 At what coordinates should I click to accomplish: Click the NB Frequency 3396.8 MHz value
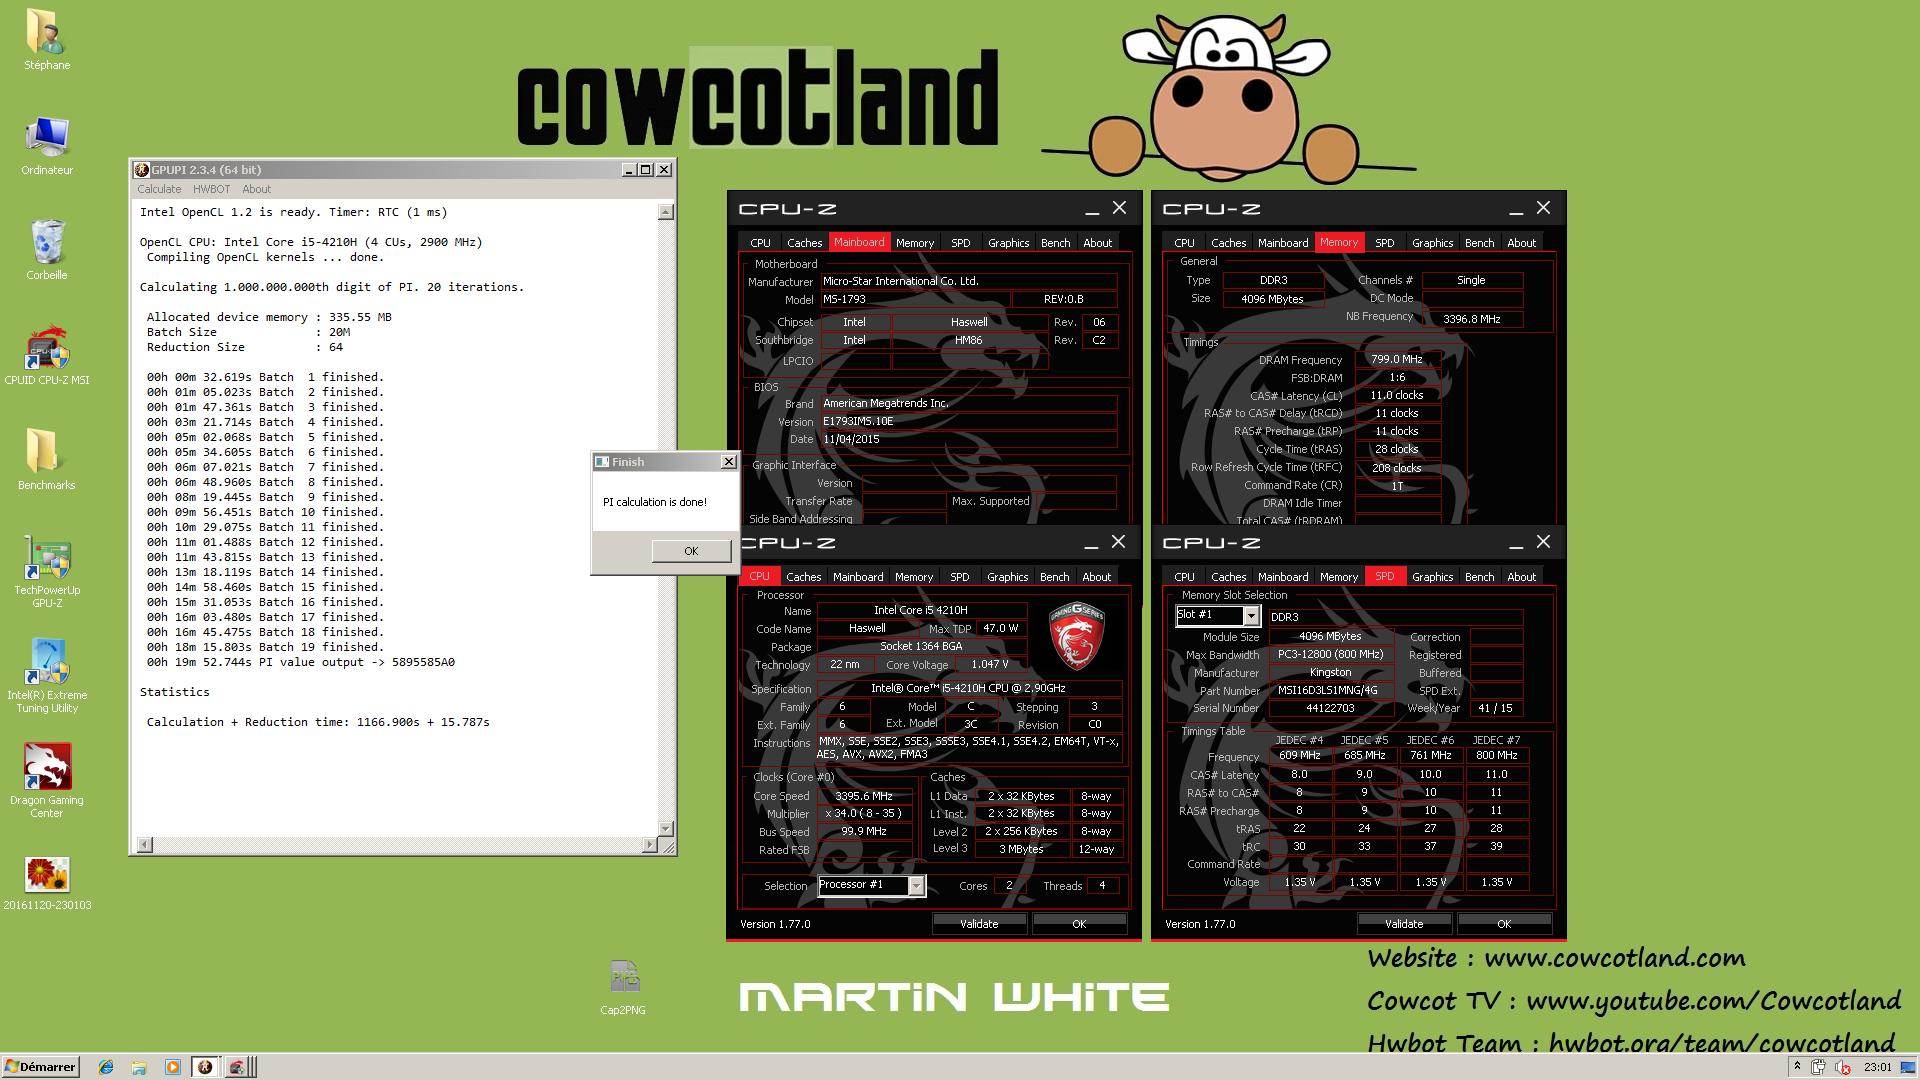(x=1472, y=319)
